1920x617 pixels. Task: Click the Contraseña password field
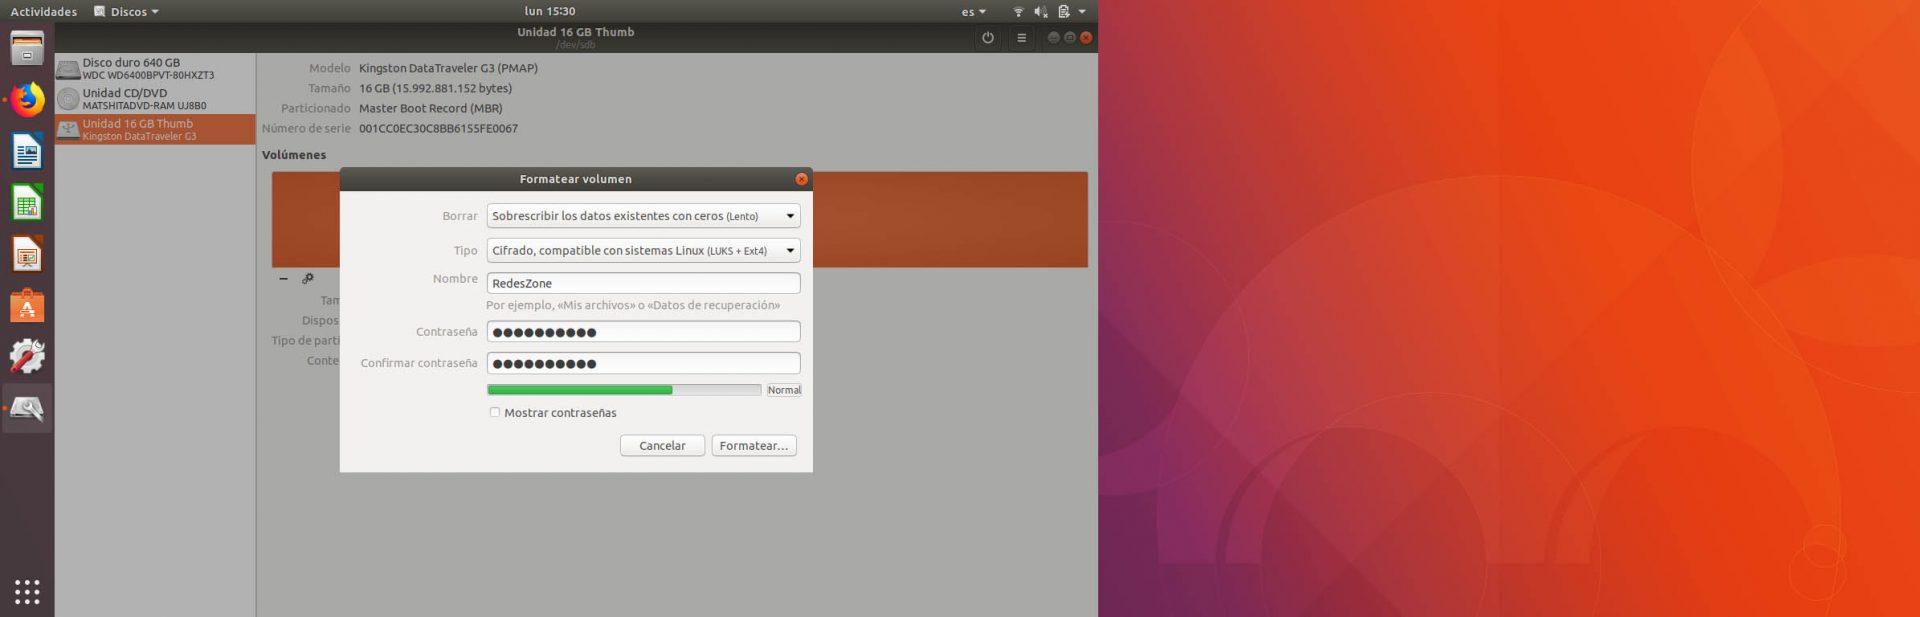643,332
